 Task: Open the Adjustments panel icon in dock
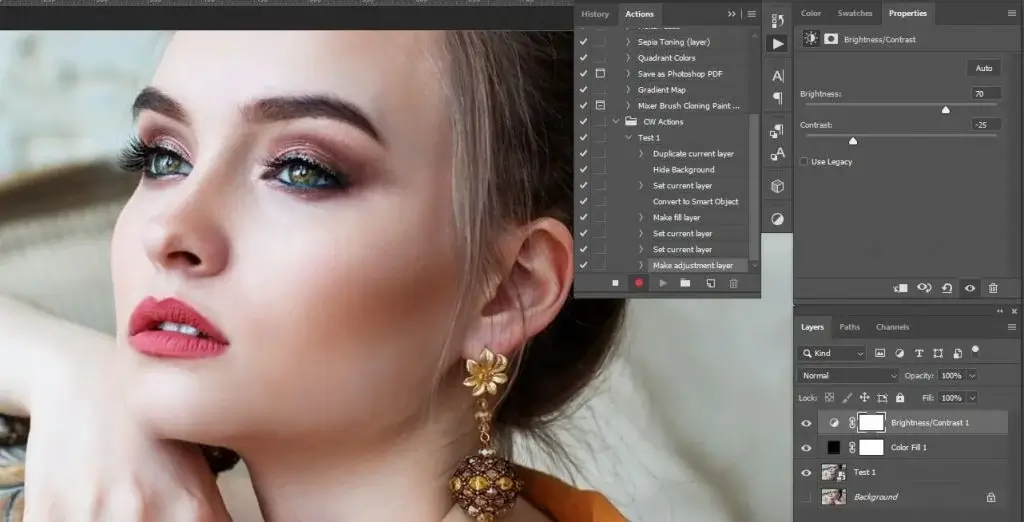coord(777,219)
